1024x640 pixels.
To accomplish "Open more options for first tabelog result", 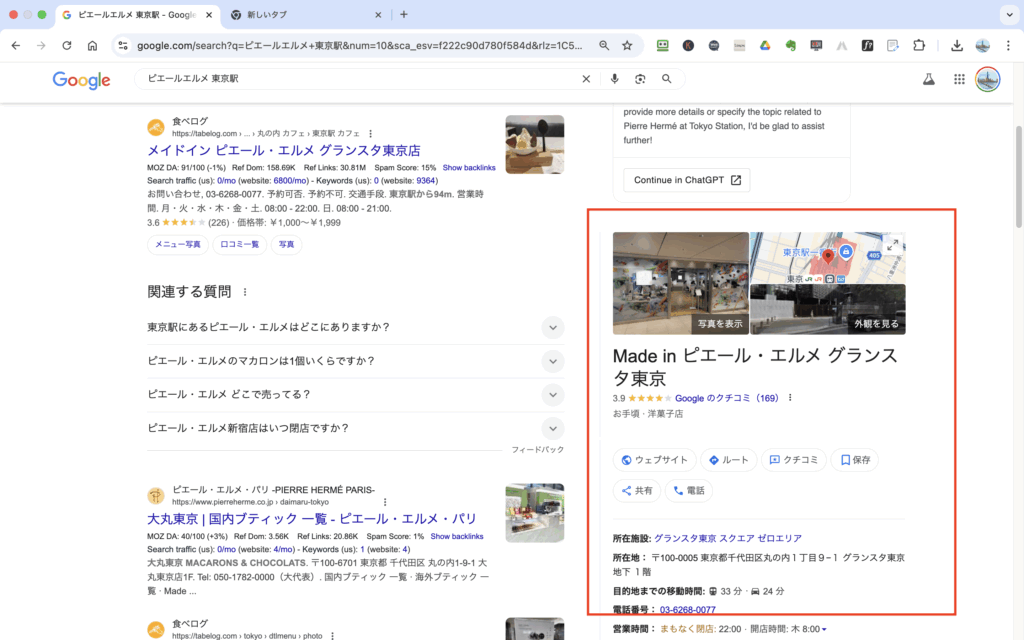I will tap(370, 133).
